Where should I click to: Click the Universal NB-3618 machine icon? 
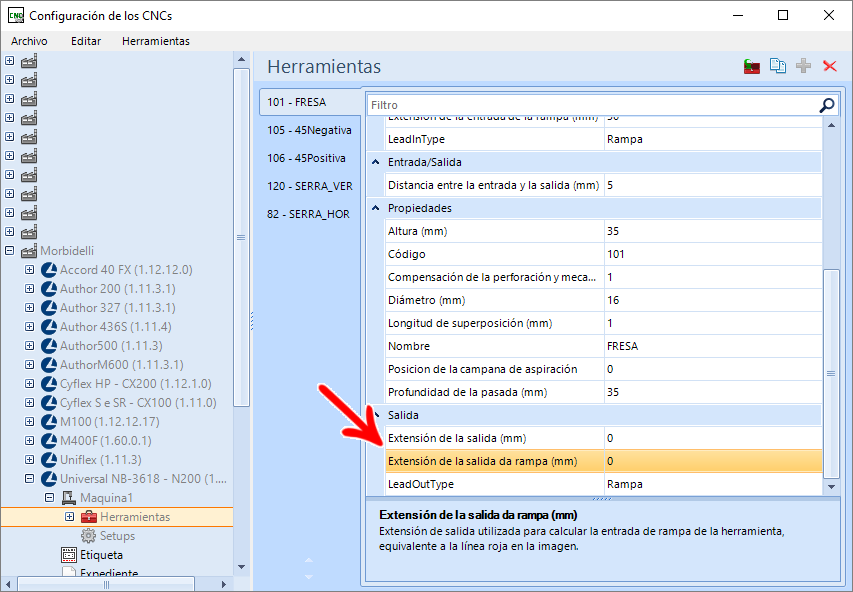(49, 479)
